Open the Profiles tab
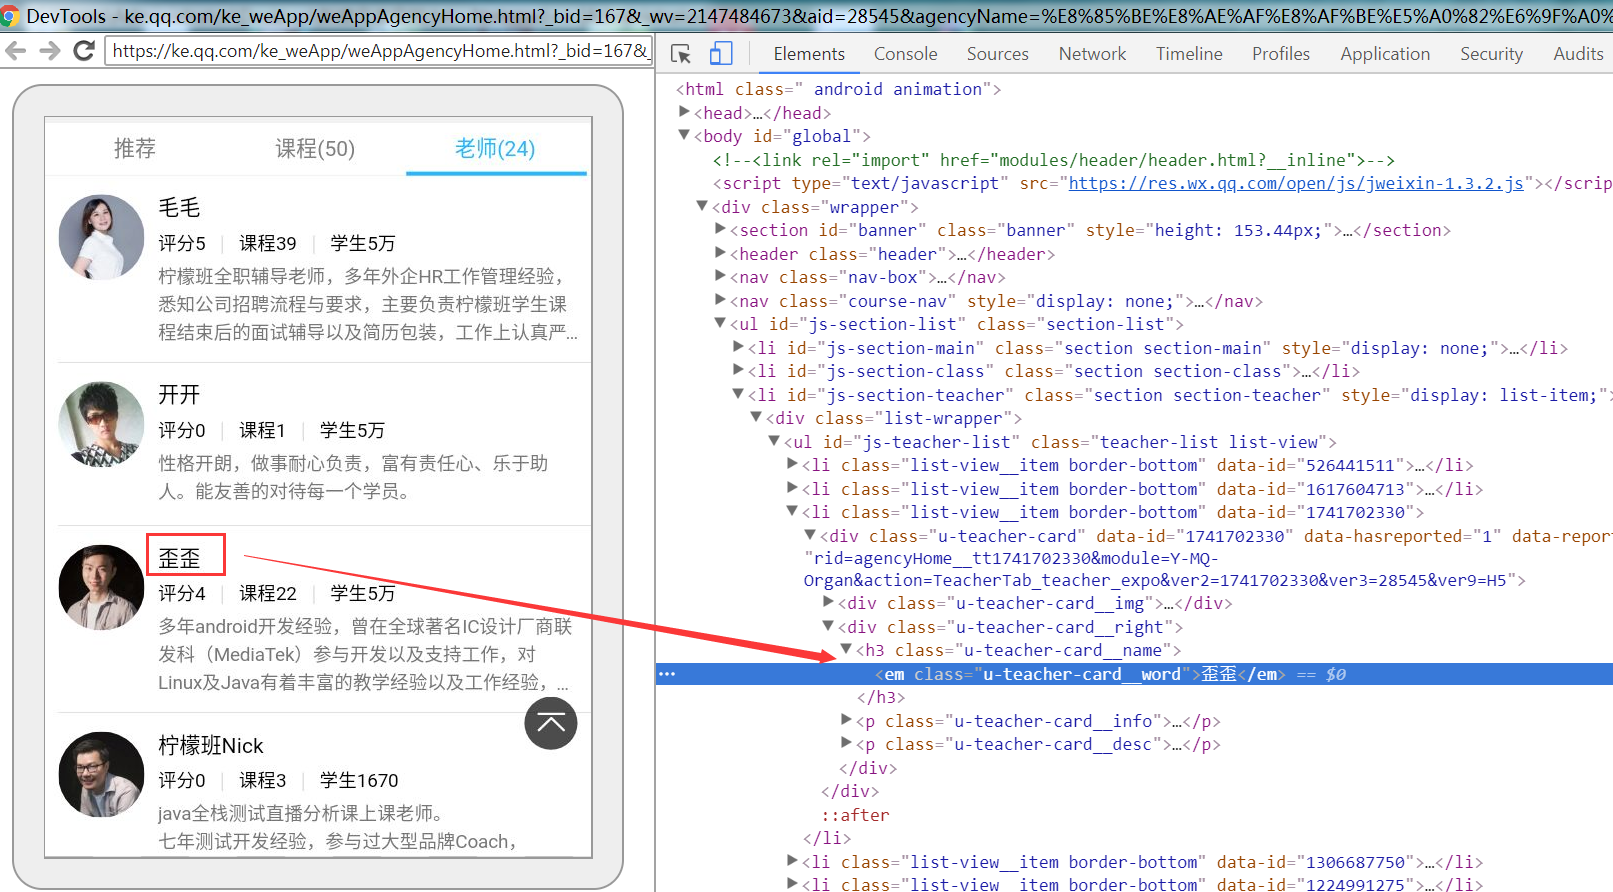This screenshot has width=1613, height=892. click(1281, 54)
